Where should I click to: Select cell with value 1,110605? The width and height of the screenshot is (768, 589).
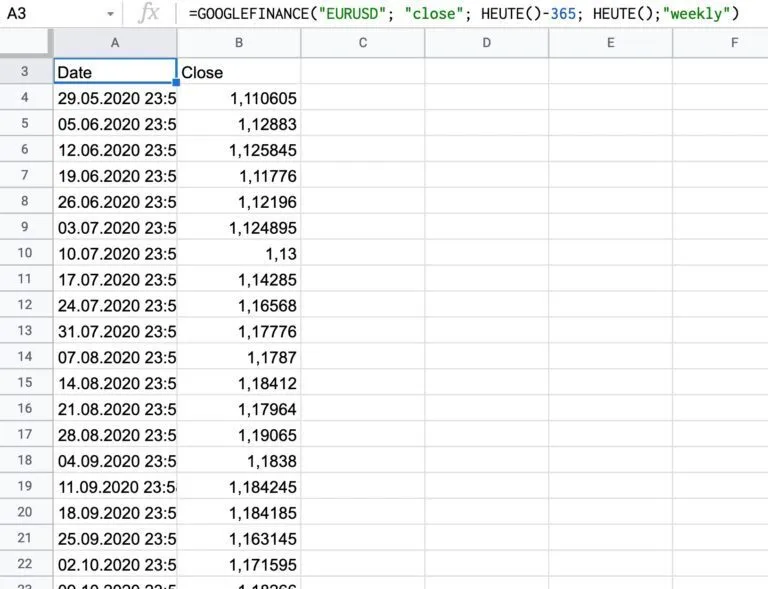(x=239, y=97)
